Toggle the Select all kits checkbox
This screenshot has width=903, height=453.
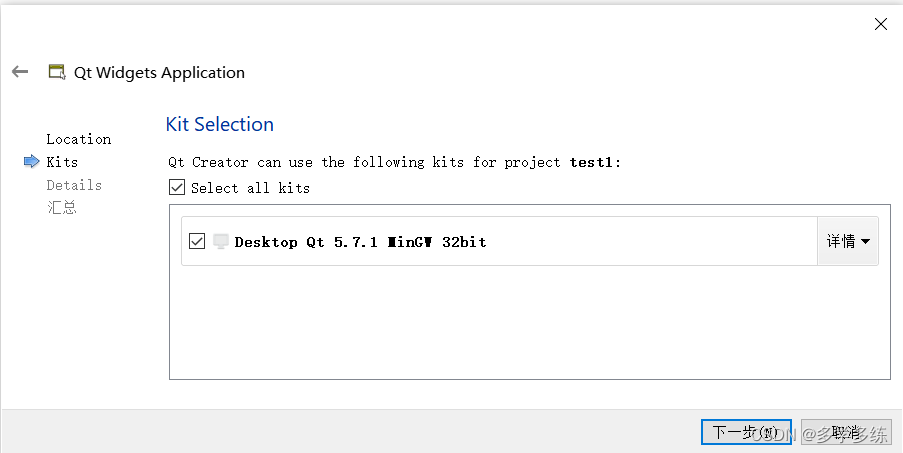point(177,188)
